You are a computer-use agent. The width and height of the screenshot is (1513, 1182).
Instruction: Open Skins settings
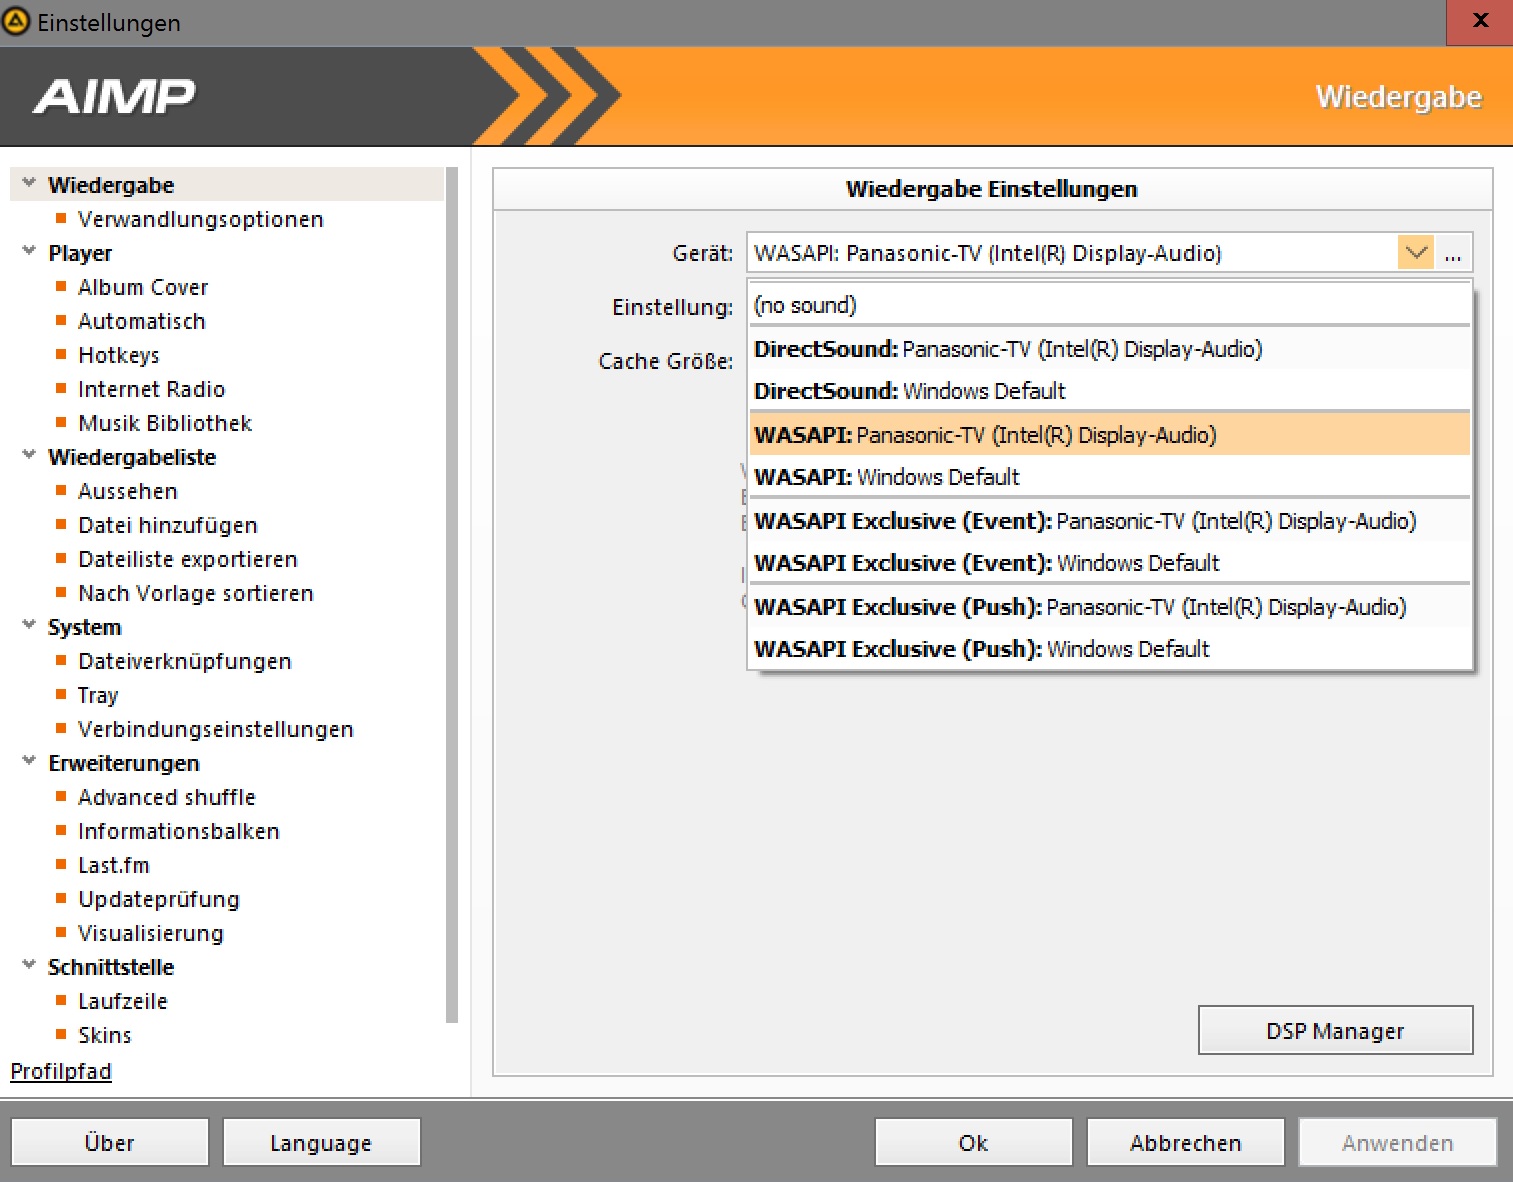coord(105,1035)
